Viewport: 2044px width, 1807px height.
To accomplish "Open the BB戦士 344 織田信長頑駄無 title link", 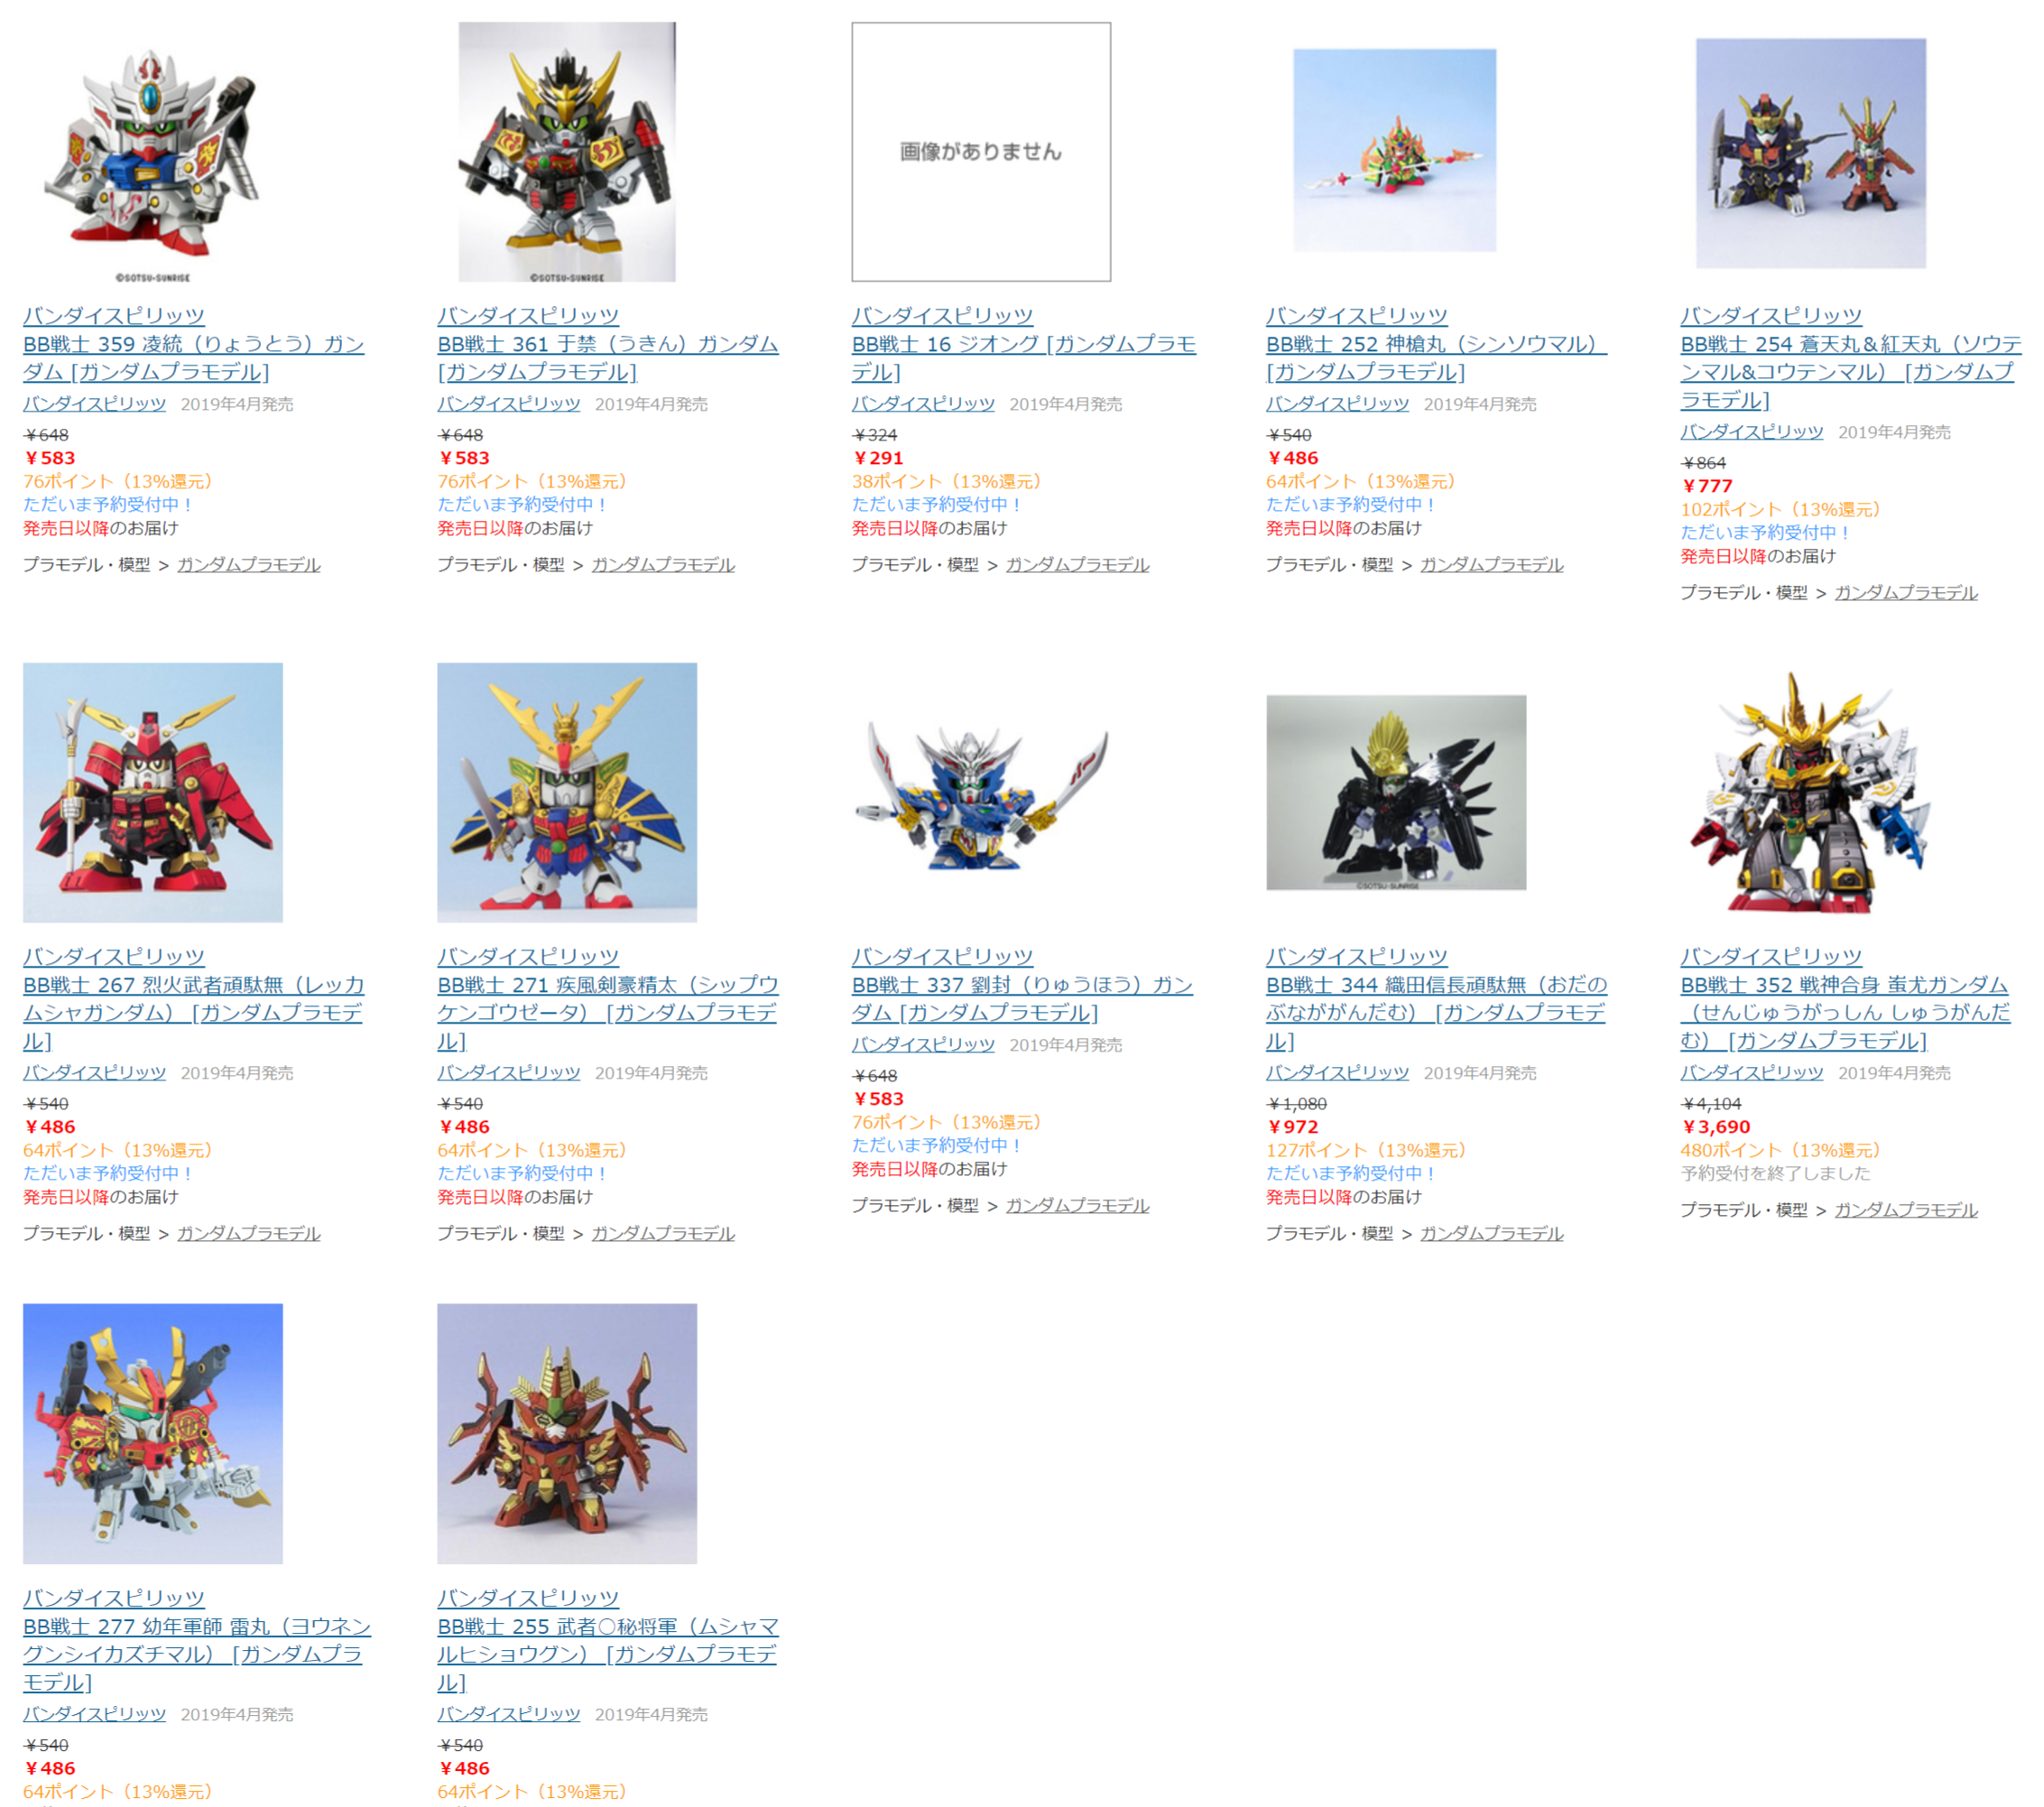I will (x=1437, y=1013).
